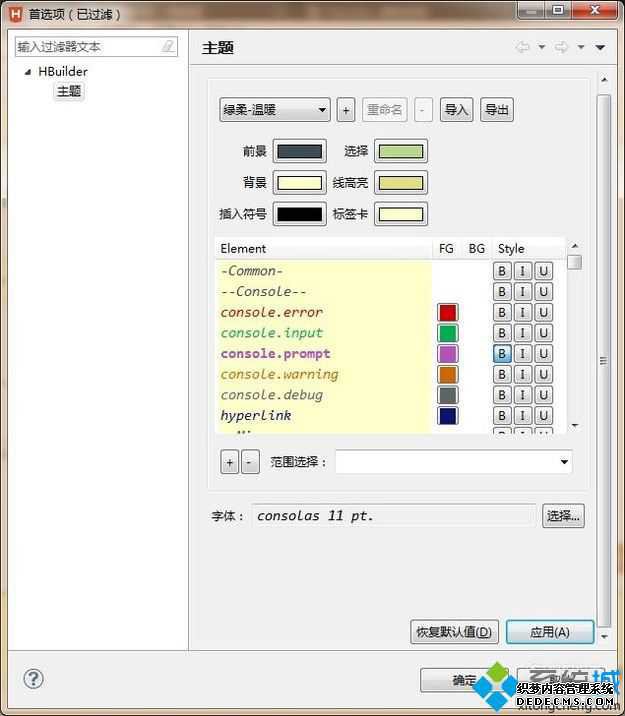
Task: Apply changes with 应用(A)
Action: click(550, 632)
